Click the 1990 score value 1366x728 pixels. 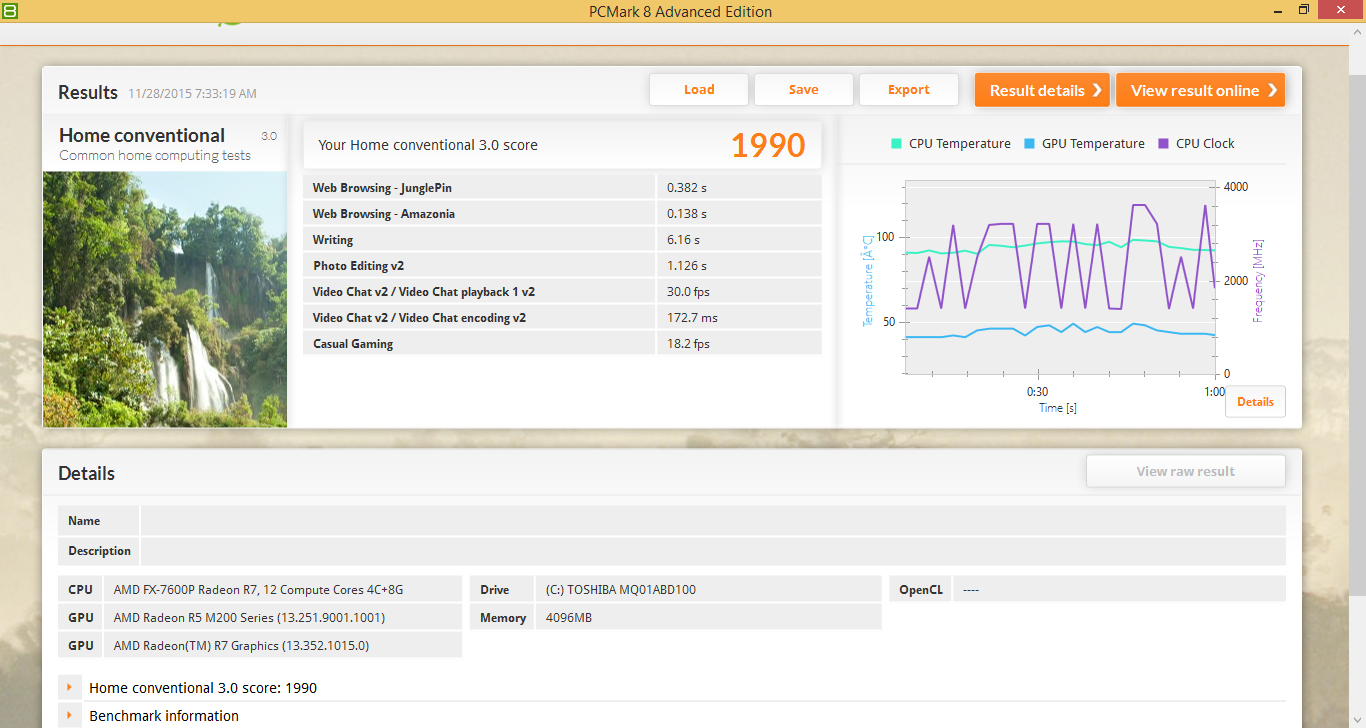[x=768, y=145]
